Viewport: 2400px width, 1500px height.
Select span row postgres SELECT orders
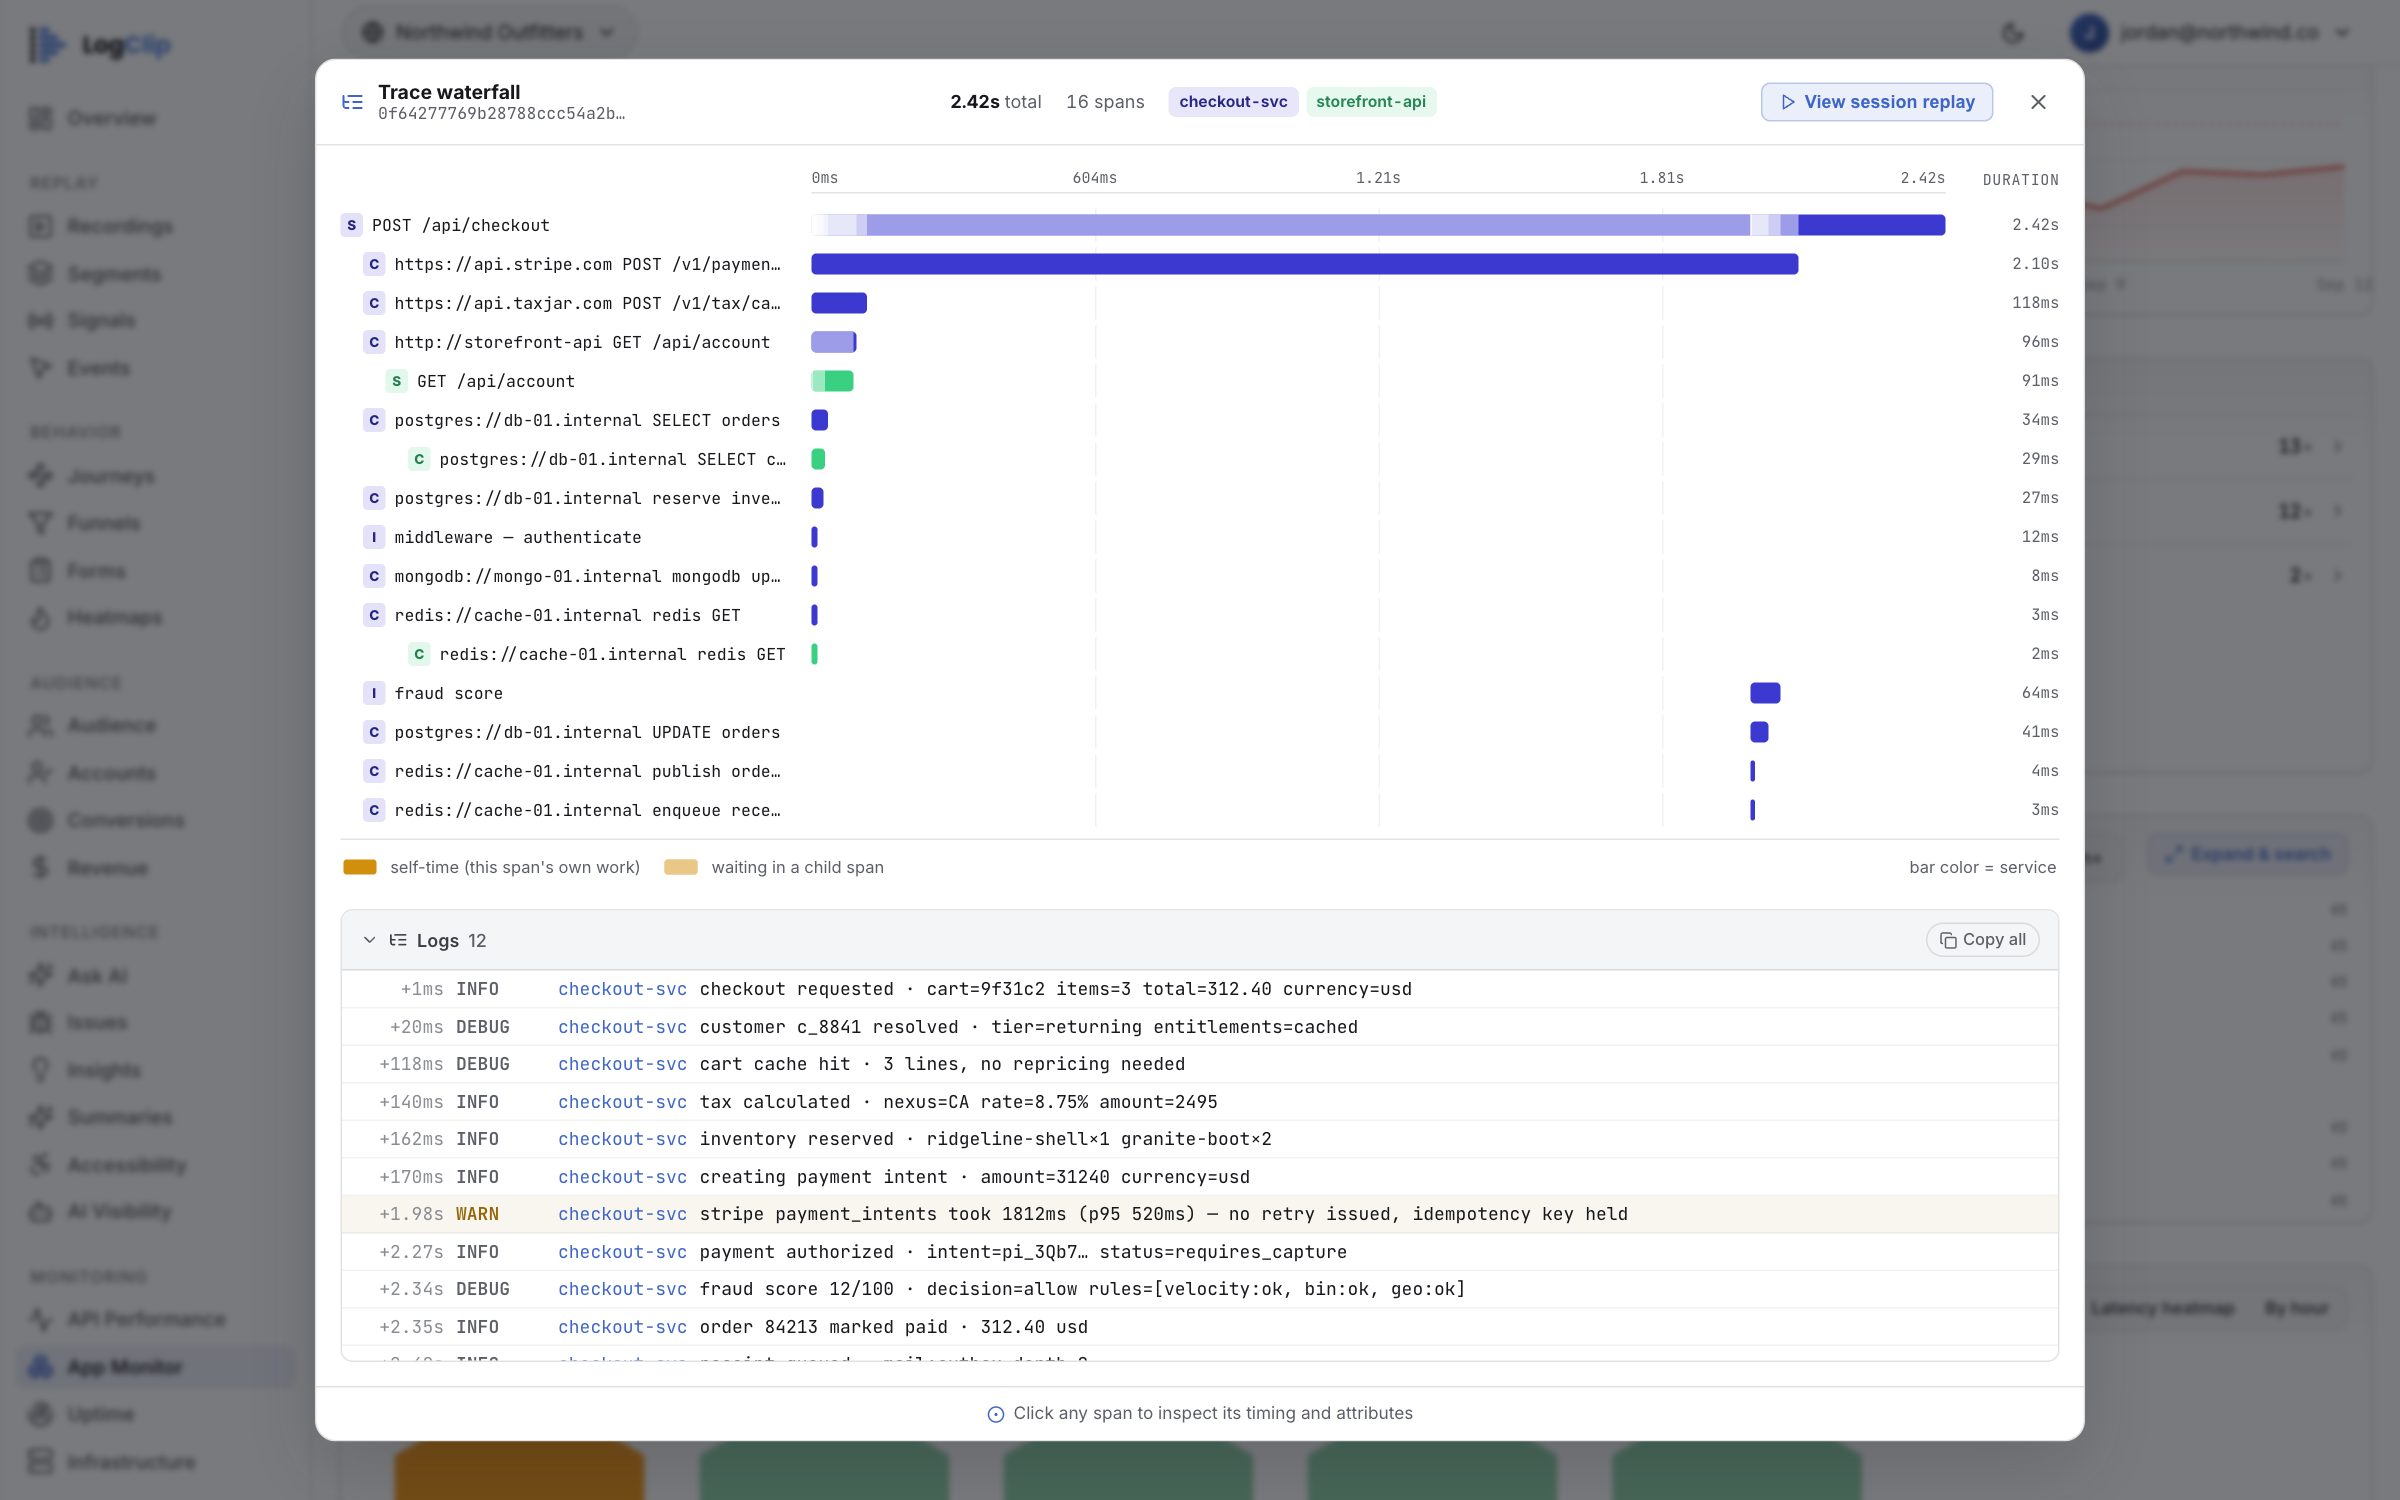(1200, 420)
